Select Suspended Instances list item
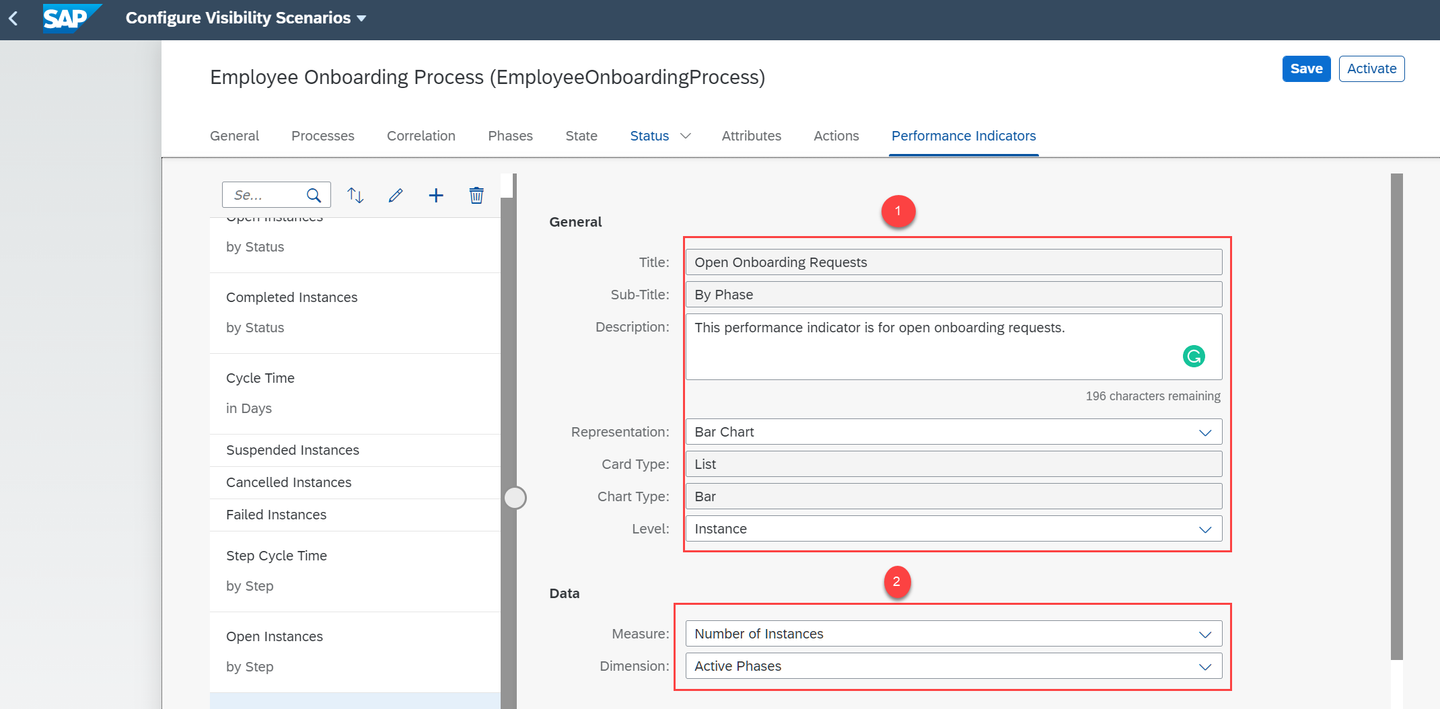The height and width of the screenshot is (709, 1440). coord(355,450)
